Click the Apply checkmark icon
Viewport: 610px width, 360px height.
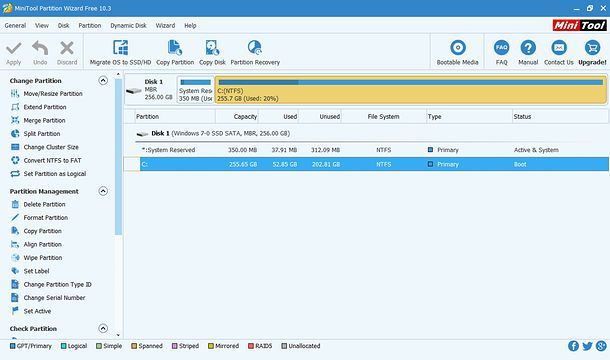click(x=14, y=48)
